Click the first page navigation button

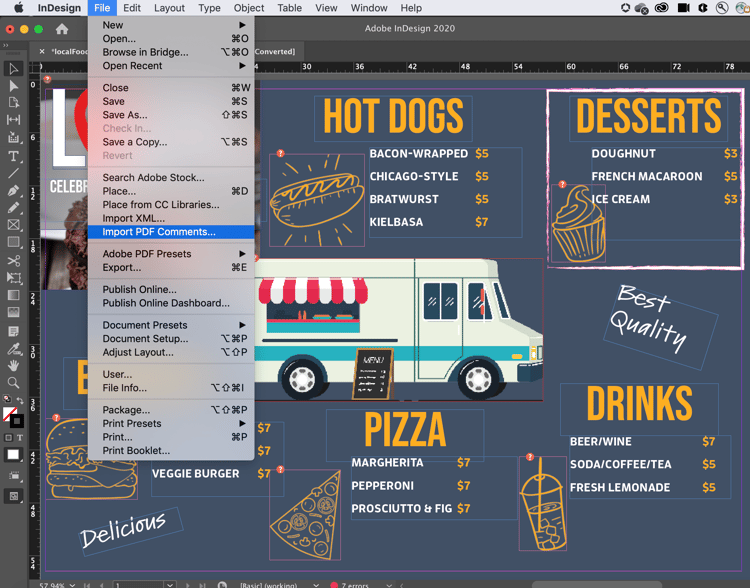87,585
